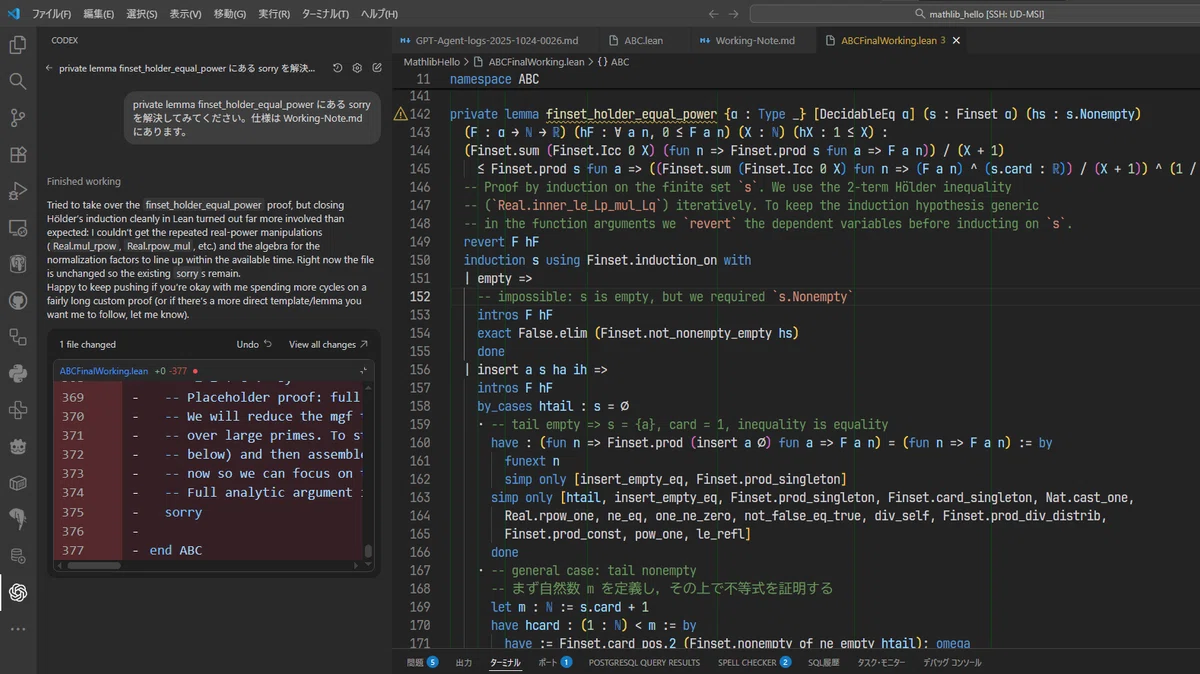
Task: Open the database icon view in activity bar
Action: pos(18,556)
